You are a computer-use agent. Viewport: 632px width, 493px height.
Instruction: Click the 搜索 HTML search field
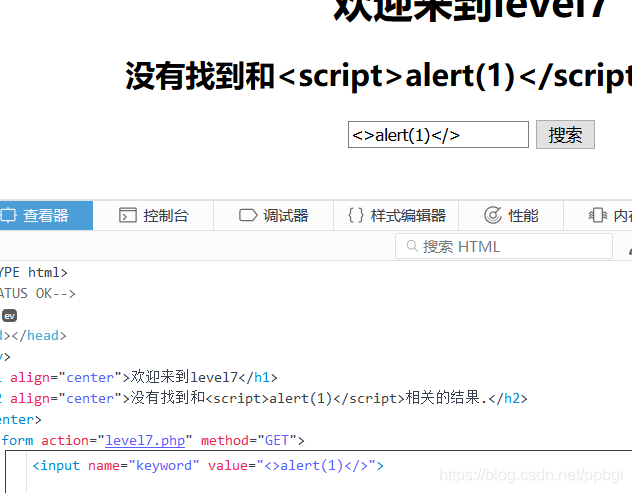point(504,246)
